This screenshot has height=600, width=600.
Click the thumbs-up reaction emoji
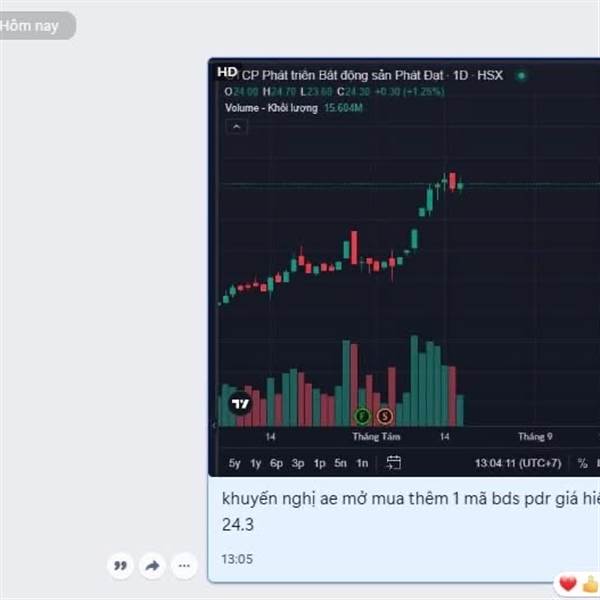(590, 584)
